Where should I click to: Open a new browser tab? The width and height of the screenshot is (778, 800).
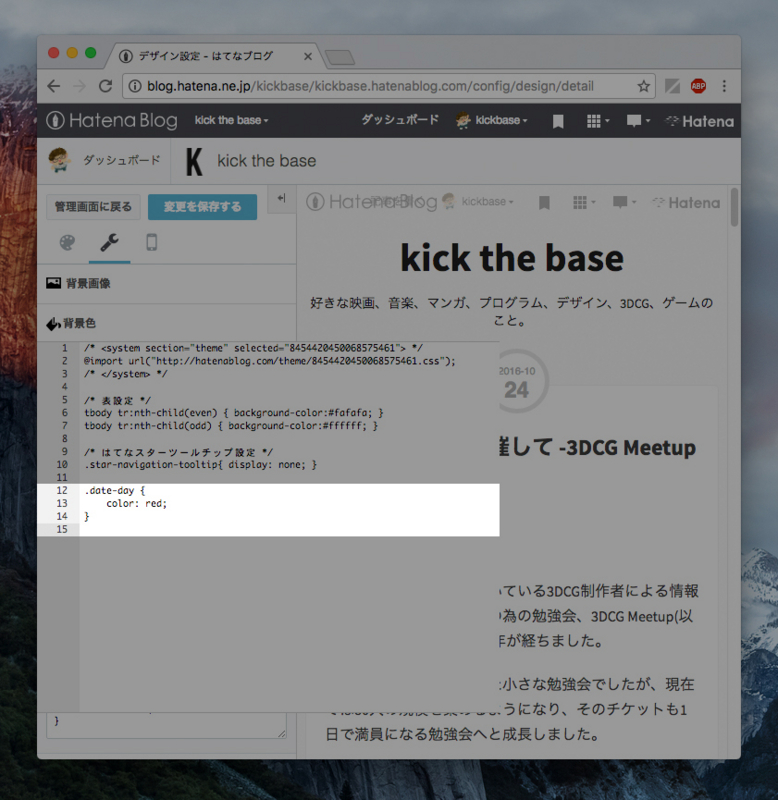pyautogui.click(x=340, y=57)
